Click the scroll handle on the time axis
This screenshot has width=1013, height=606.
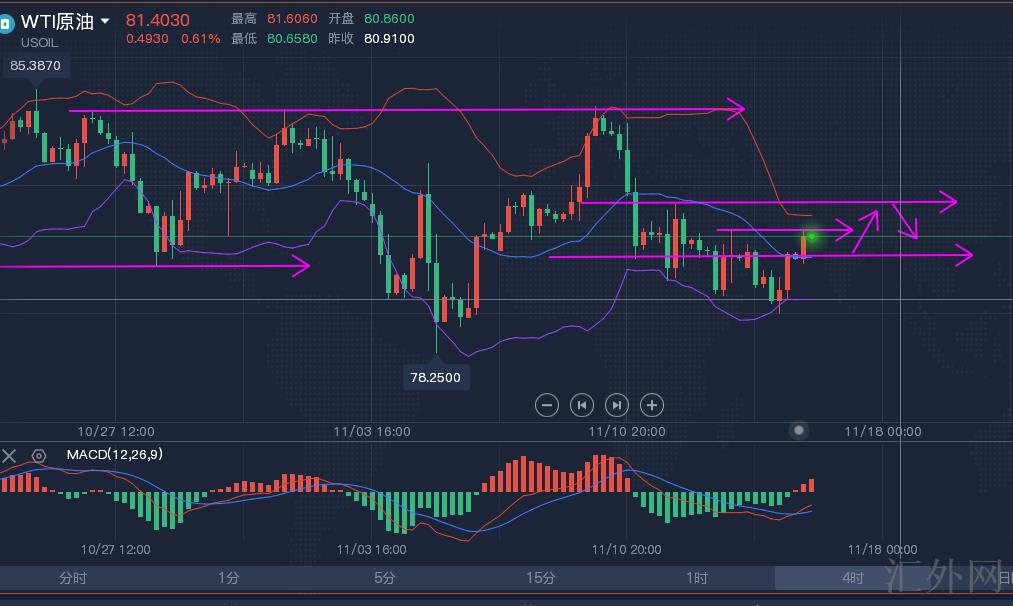click(x=799, y=430)
